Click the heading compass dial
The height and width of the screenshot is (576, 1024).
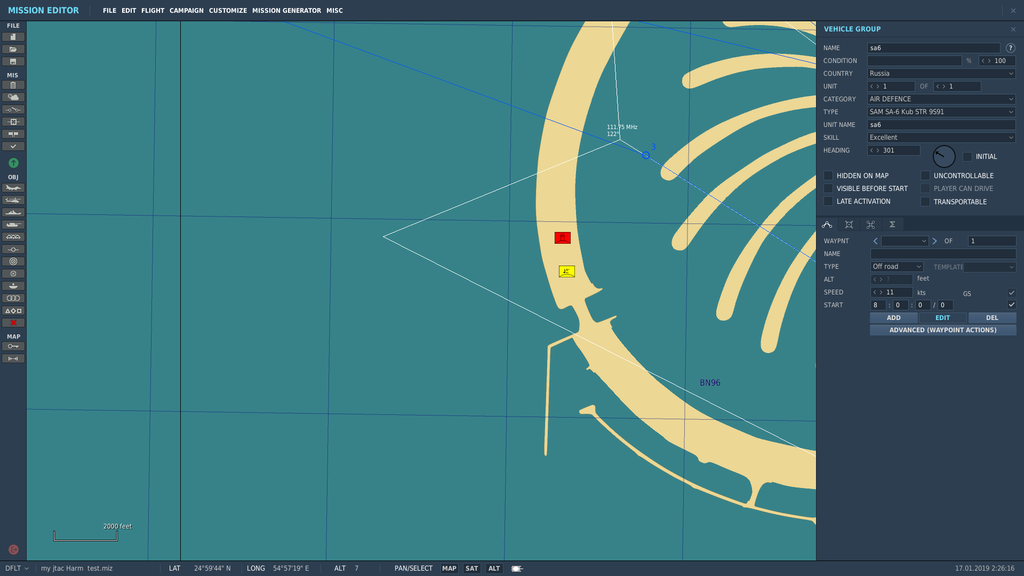(x=944, y=156)
